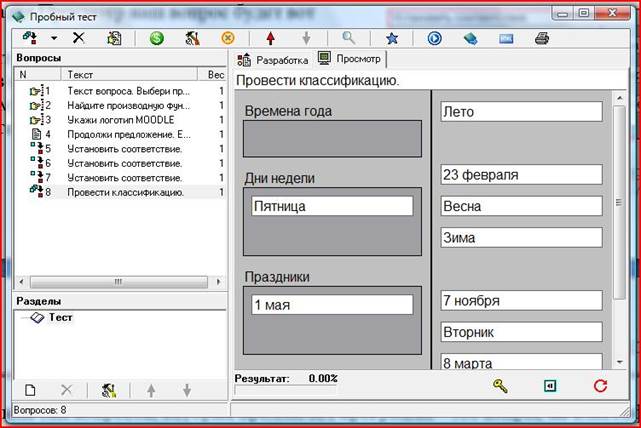Click questions list left scroll arrow
641x428 pixels.
(x=22, y=282)
